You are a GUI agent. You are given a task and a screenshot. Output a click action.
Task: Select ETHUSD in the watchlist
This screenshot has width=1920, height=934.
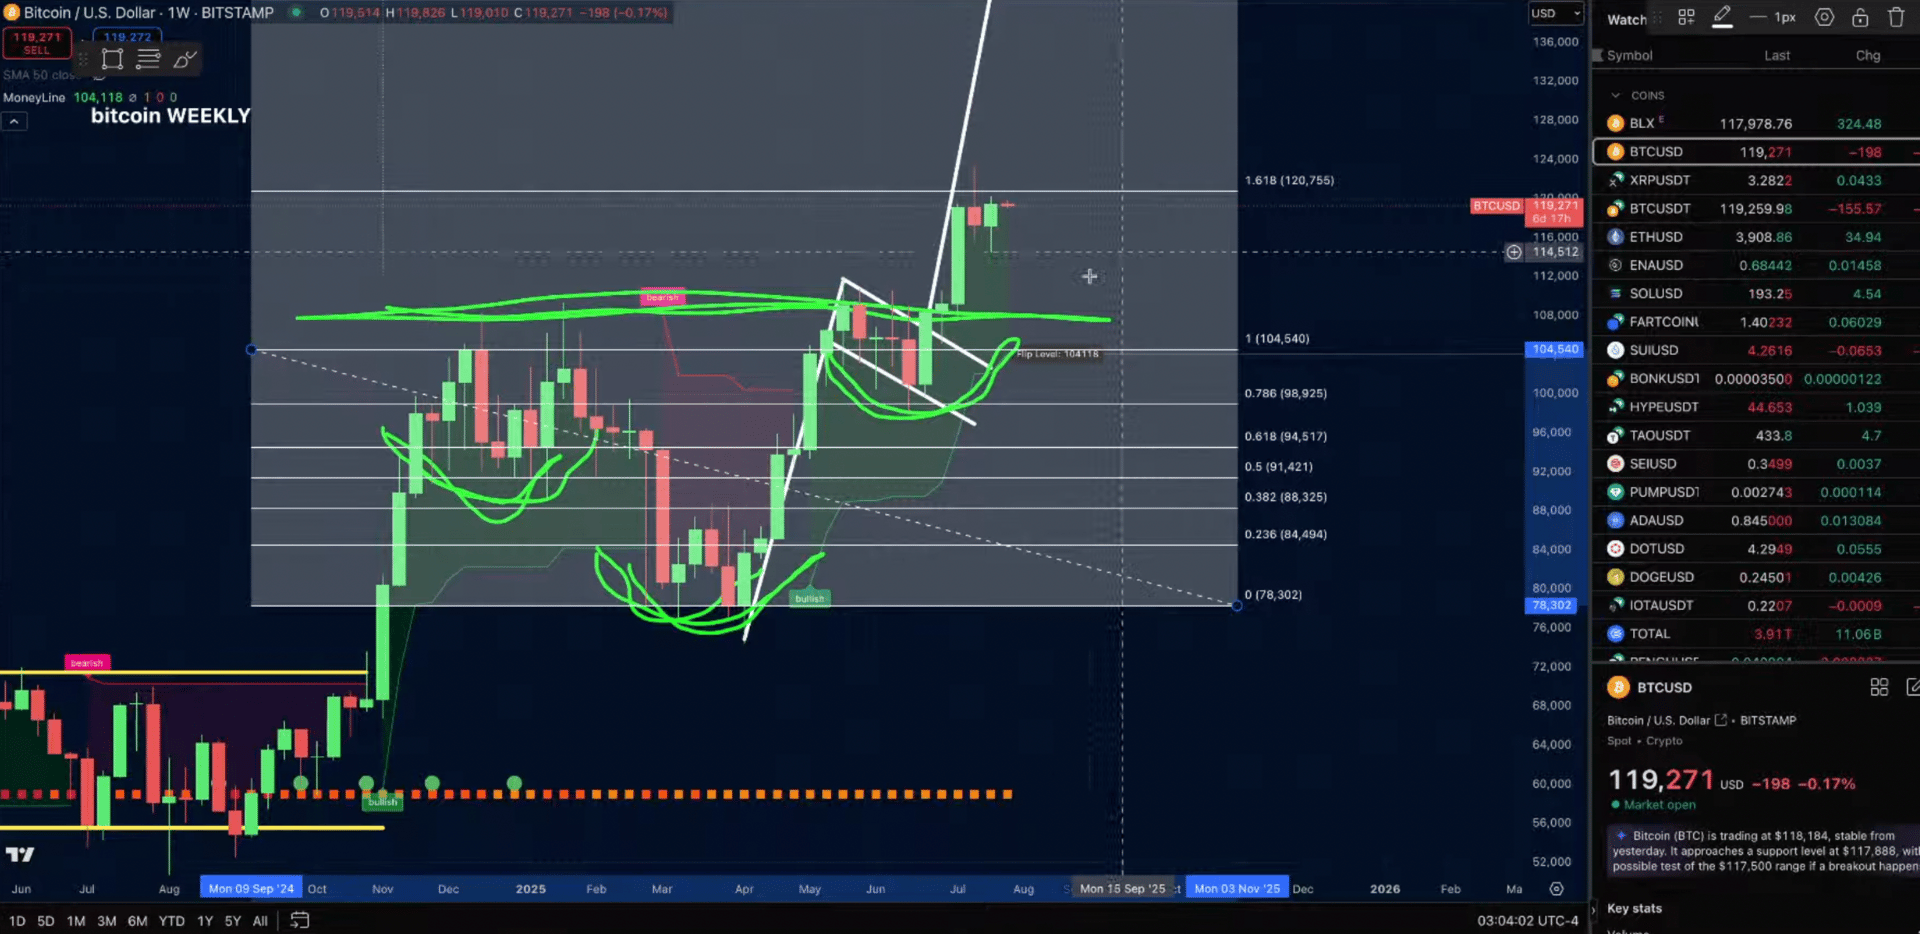point(1755,237)
